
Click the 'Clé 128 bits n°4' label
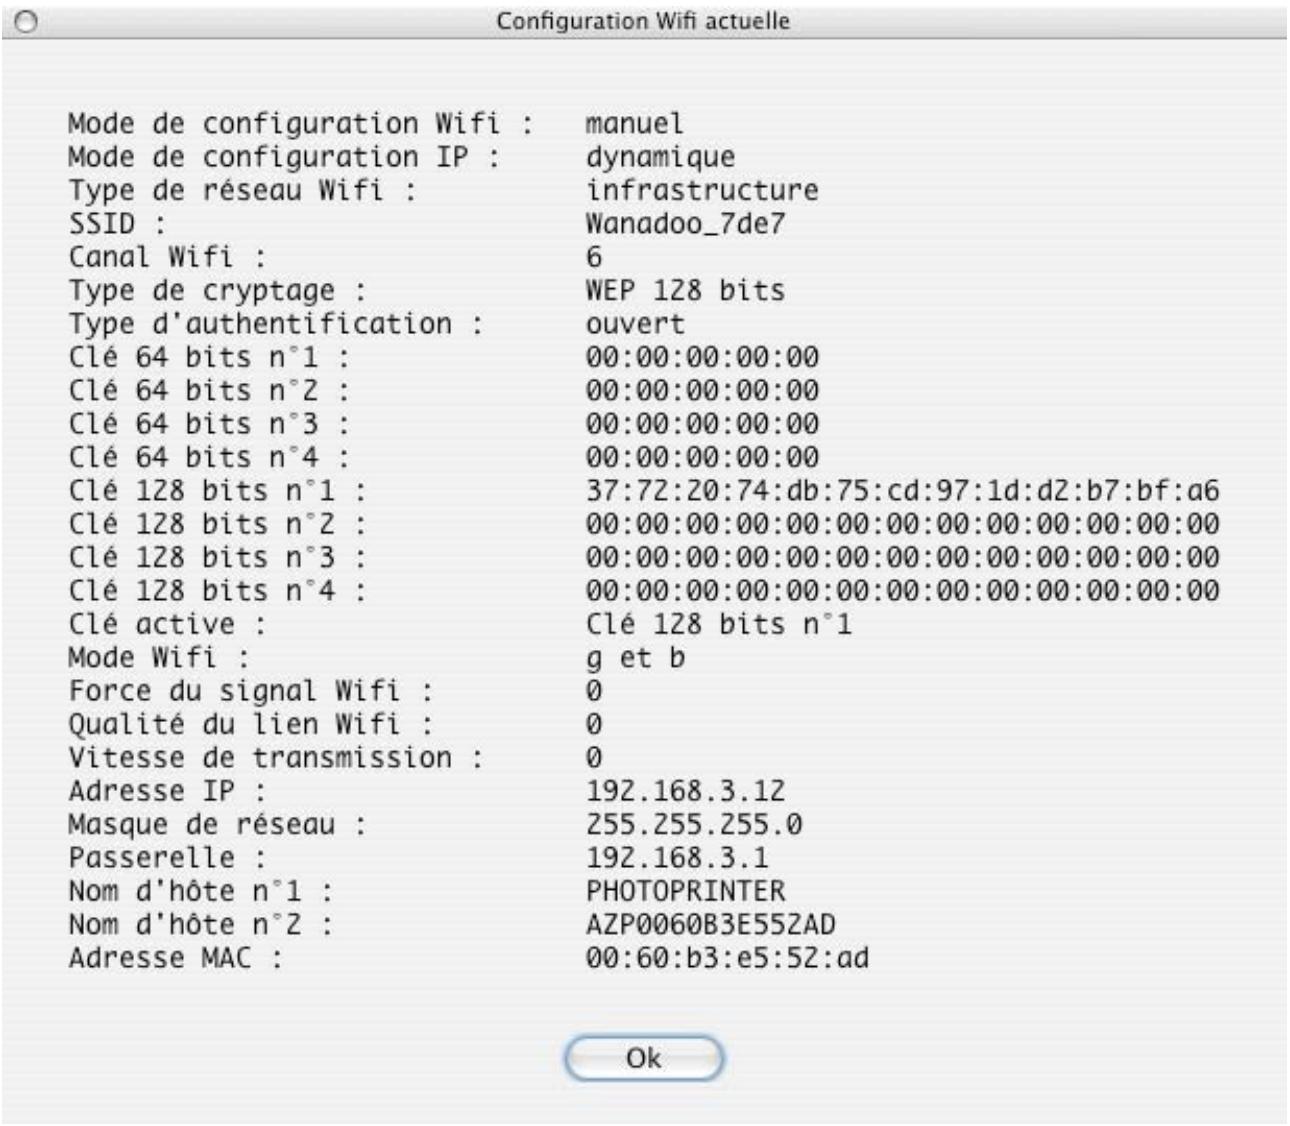(217, 590)
